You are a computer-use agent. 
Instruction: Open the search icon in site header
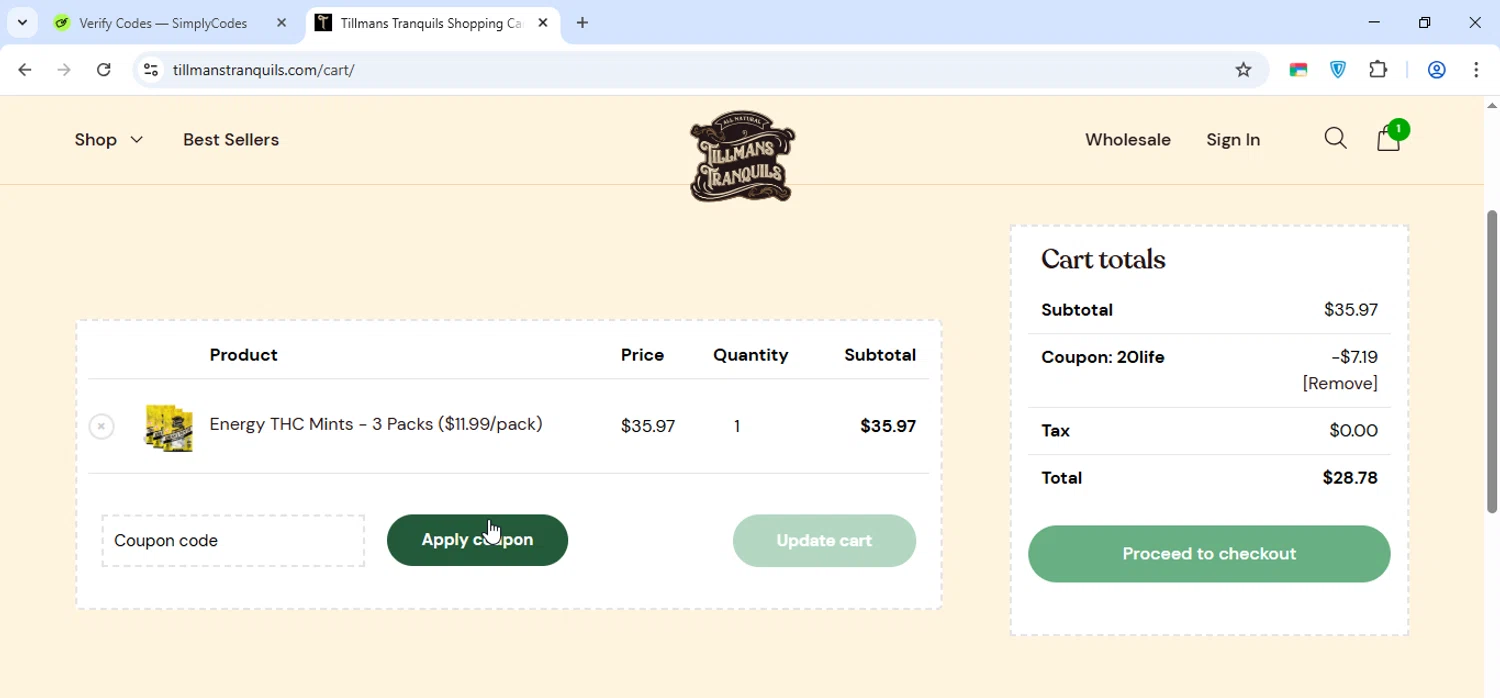point(1335,139)
